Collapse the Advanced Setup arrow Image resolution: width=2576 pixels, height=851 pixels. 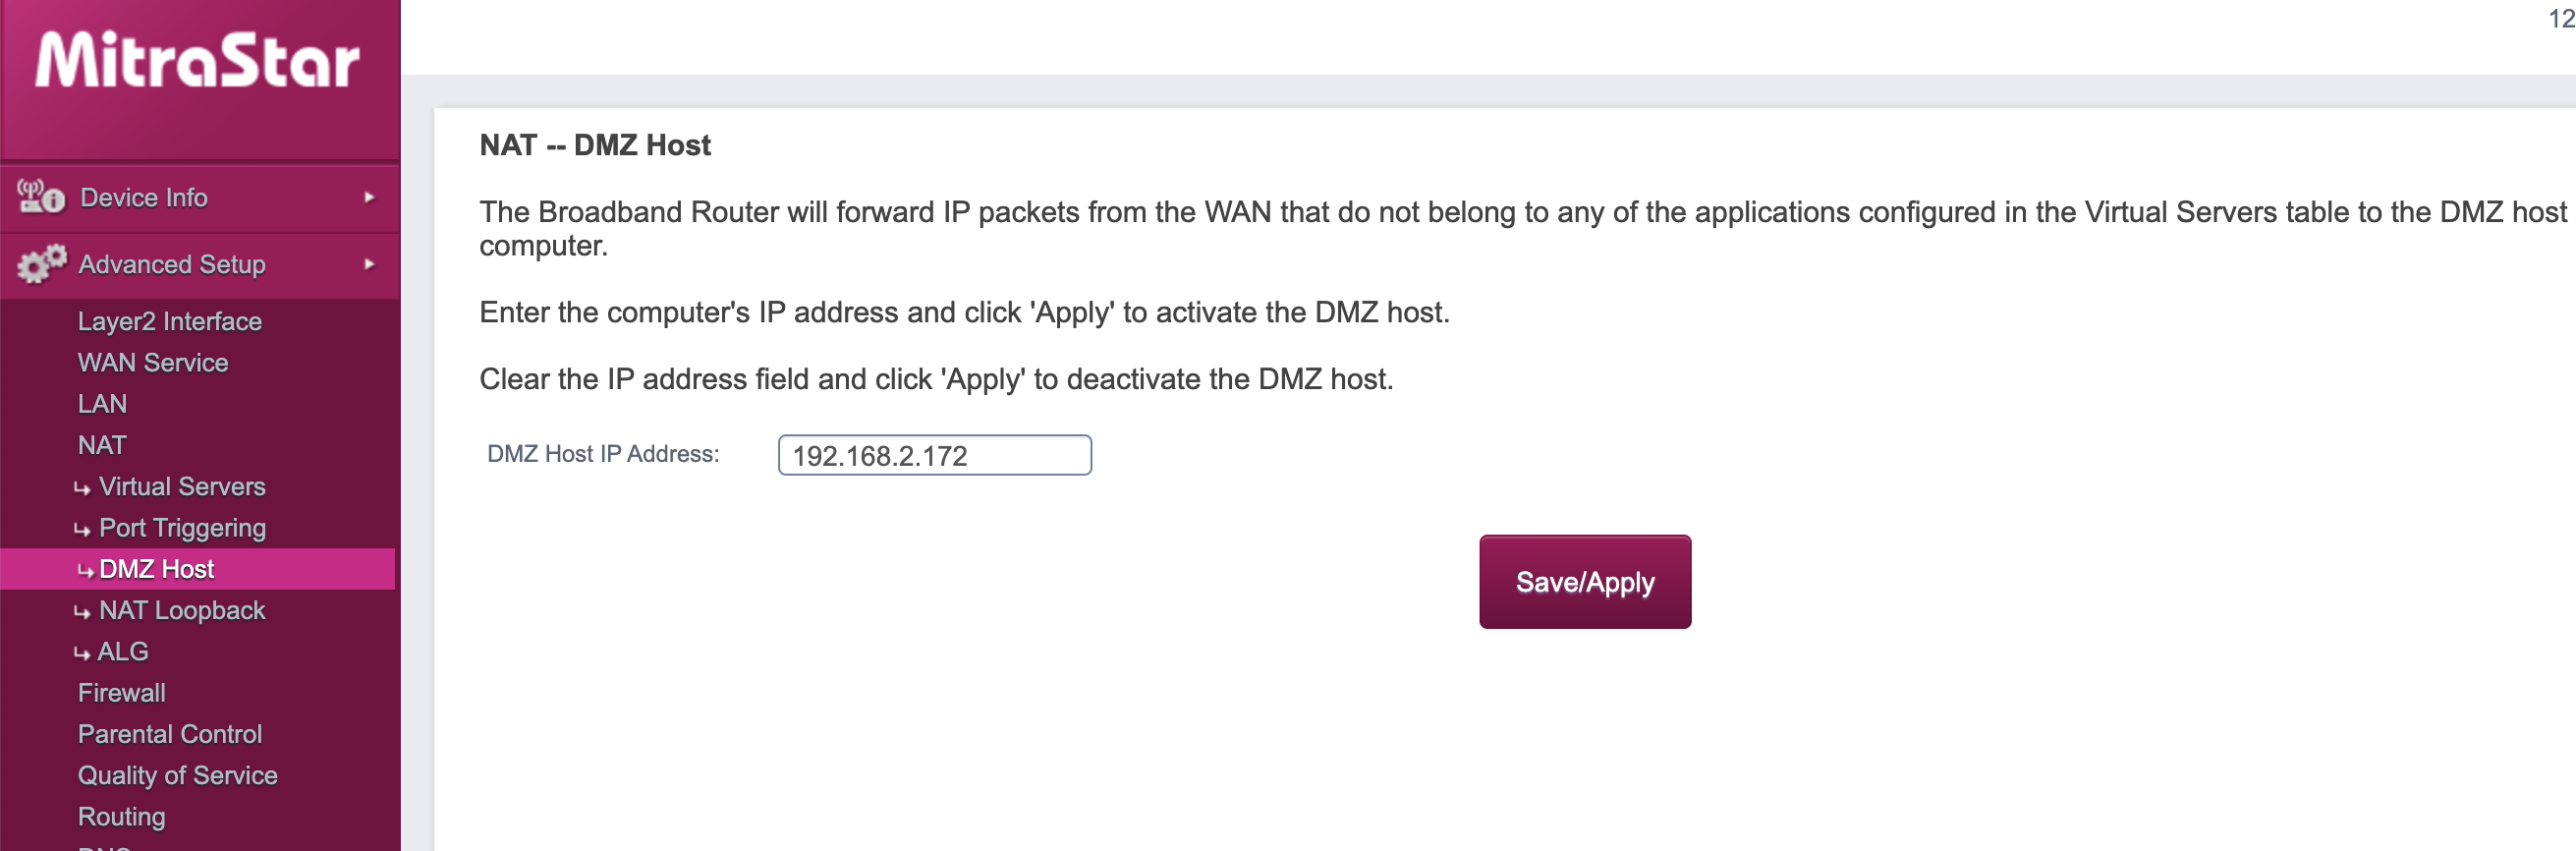pyautogui.click(x=369, y=264)
